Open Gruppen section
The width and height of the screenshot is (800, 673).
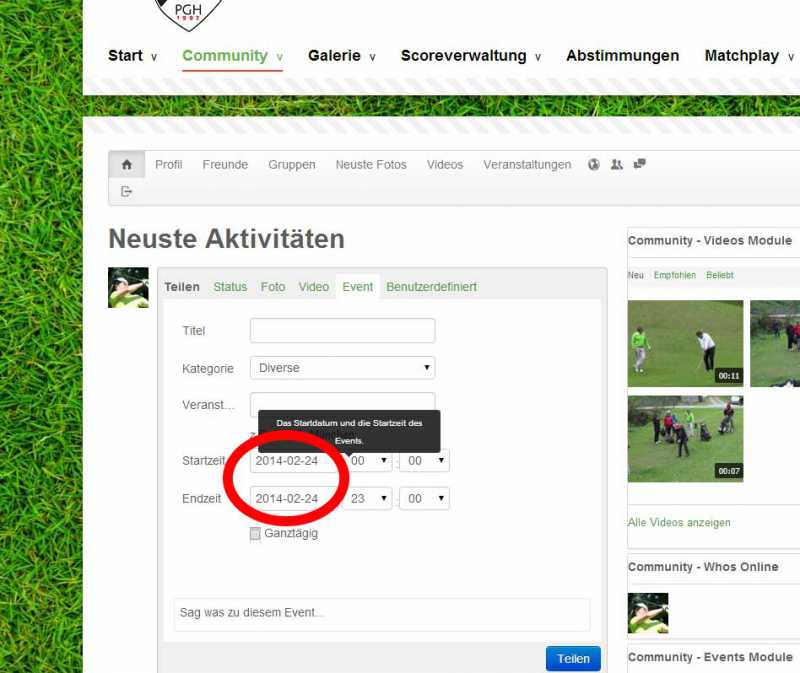[292, 164]
